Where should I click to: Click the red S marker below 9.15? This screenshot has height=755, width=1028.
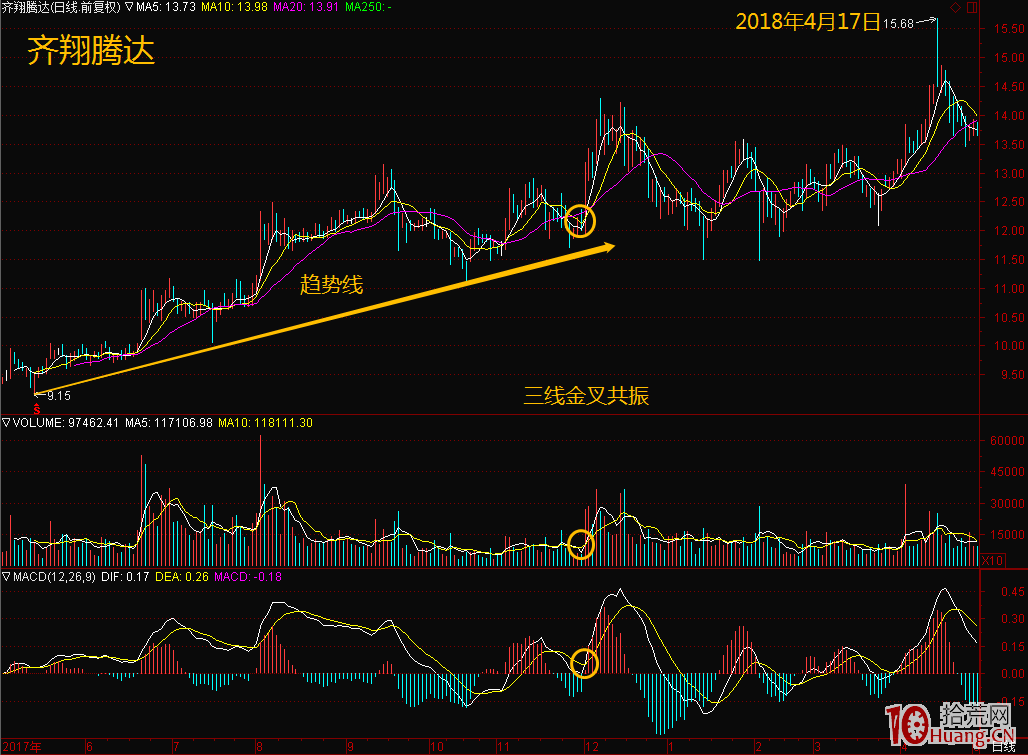tap(37, 409)
